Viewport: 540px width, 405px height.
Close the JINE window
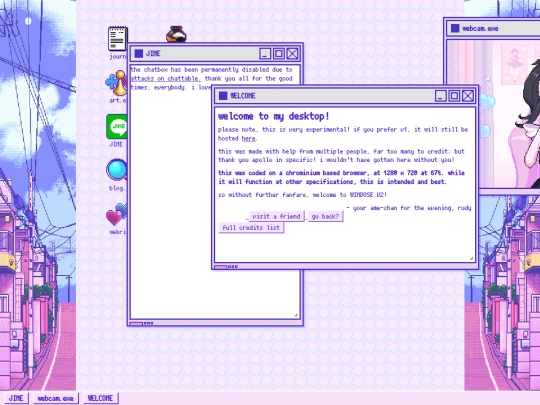coord(292,53)
